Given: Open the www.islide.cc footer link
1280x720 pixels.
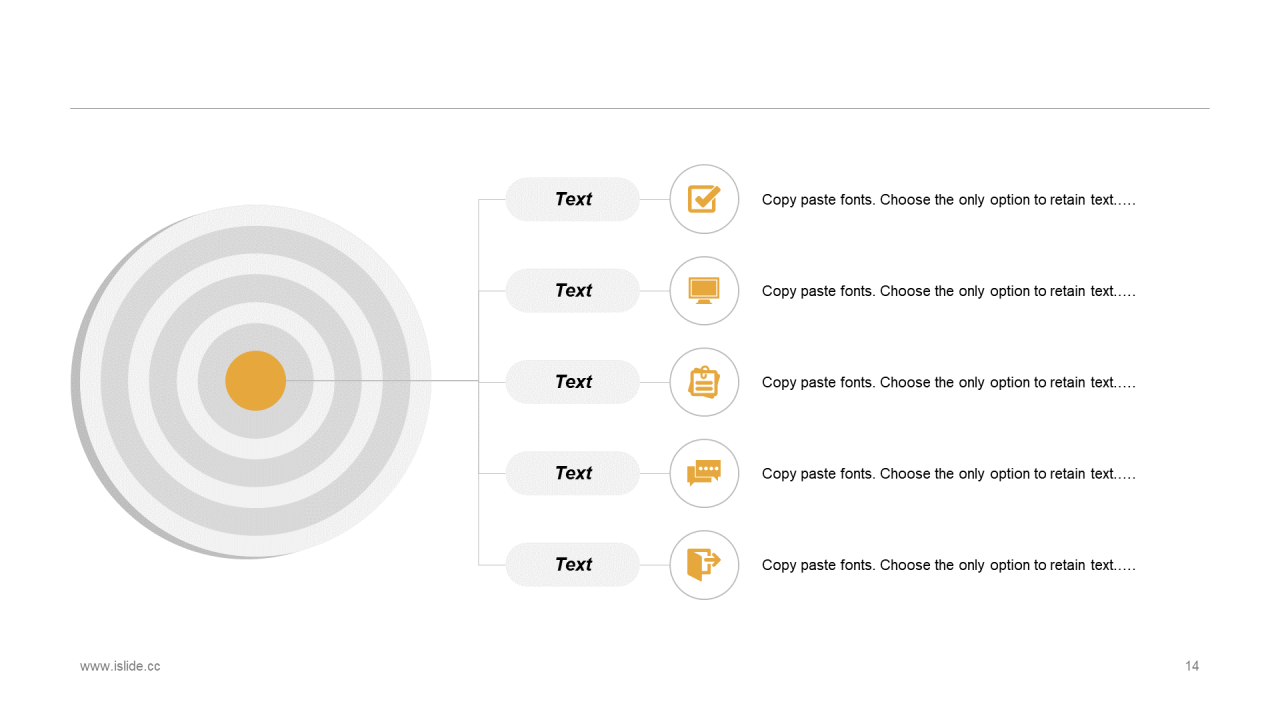Looking at the screenshot, I should point(120,666).
